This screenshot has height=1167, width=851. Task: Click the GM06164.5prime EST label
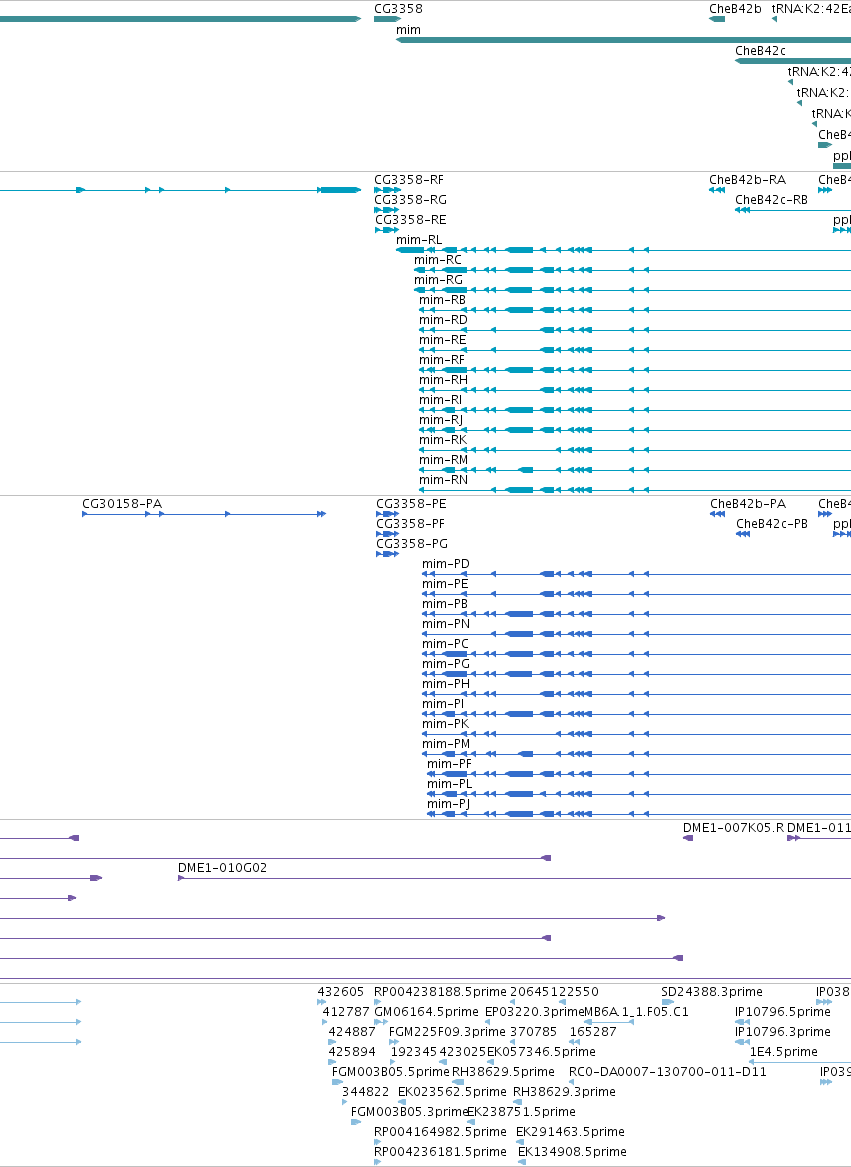[426, 1013]
